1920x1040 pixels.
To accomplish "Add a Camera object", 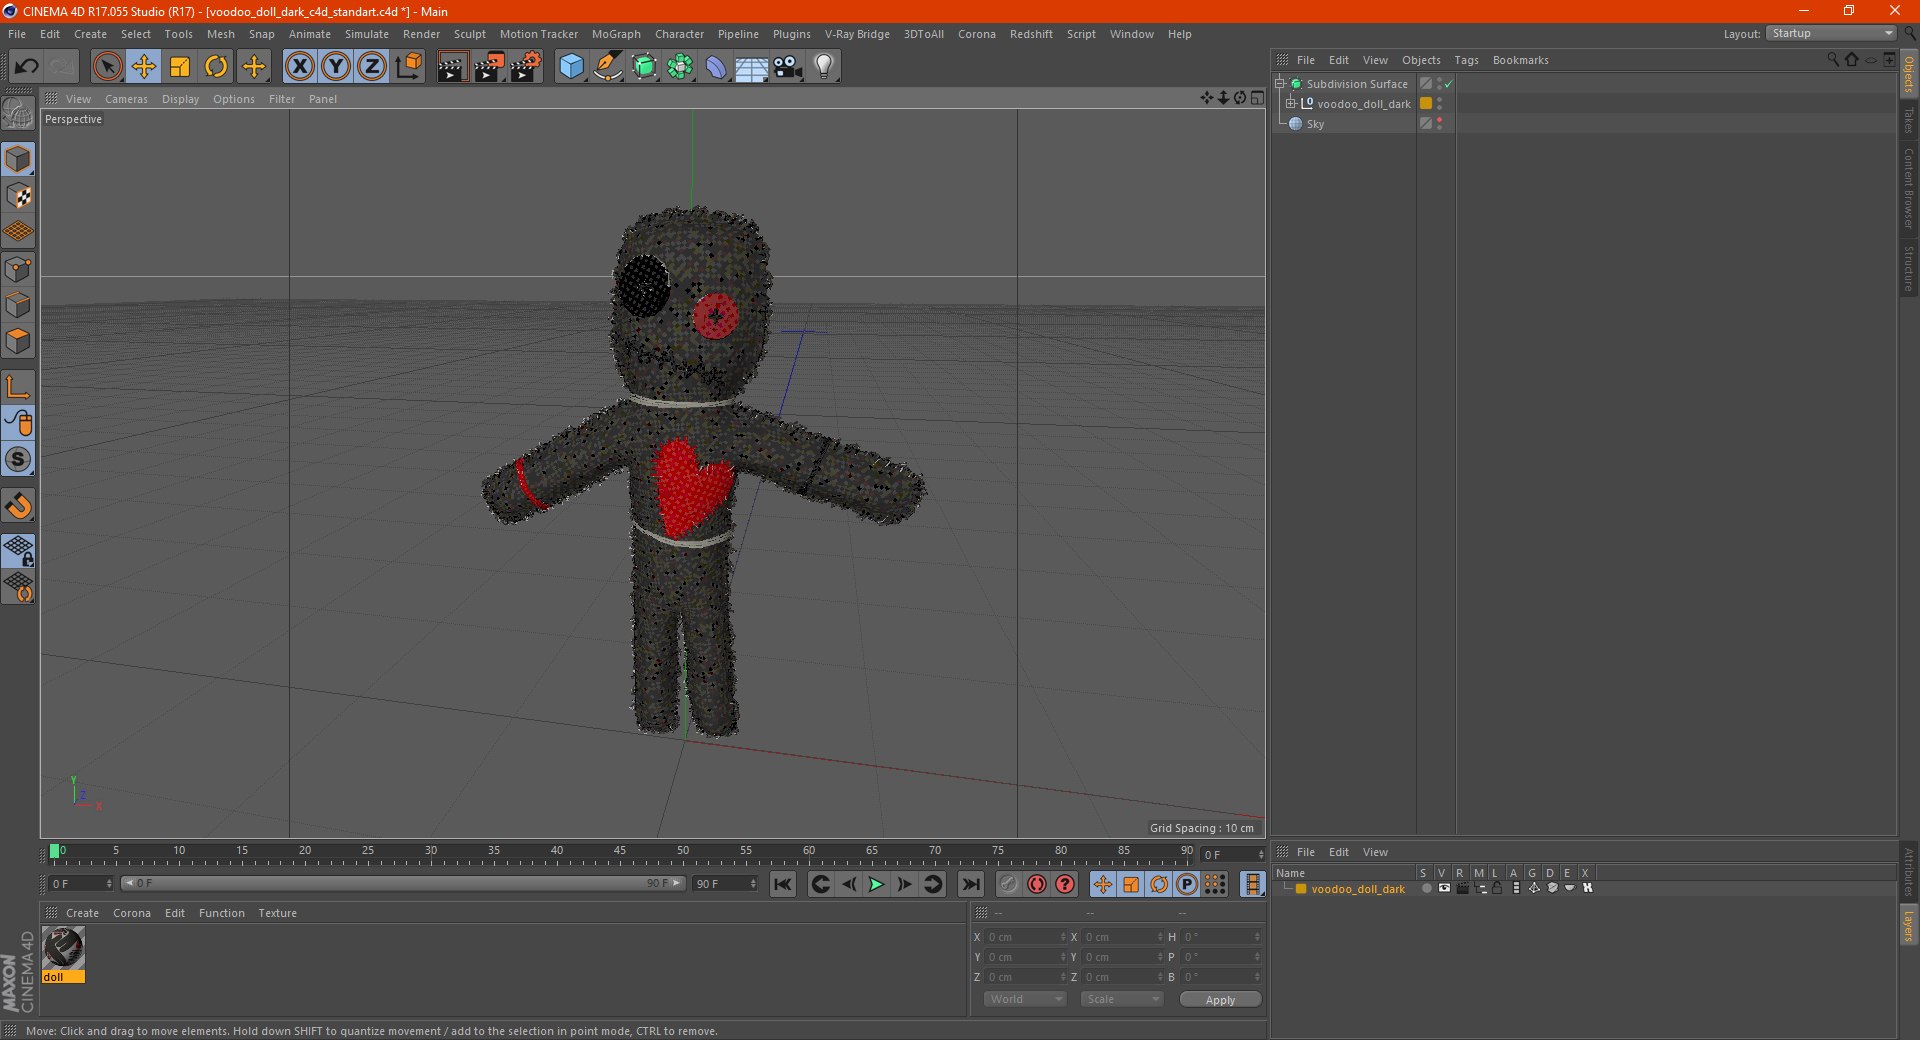I will [x=788, y=67].
